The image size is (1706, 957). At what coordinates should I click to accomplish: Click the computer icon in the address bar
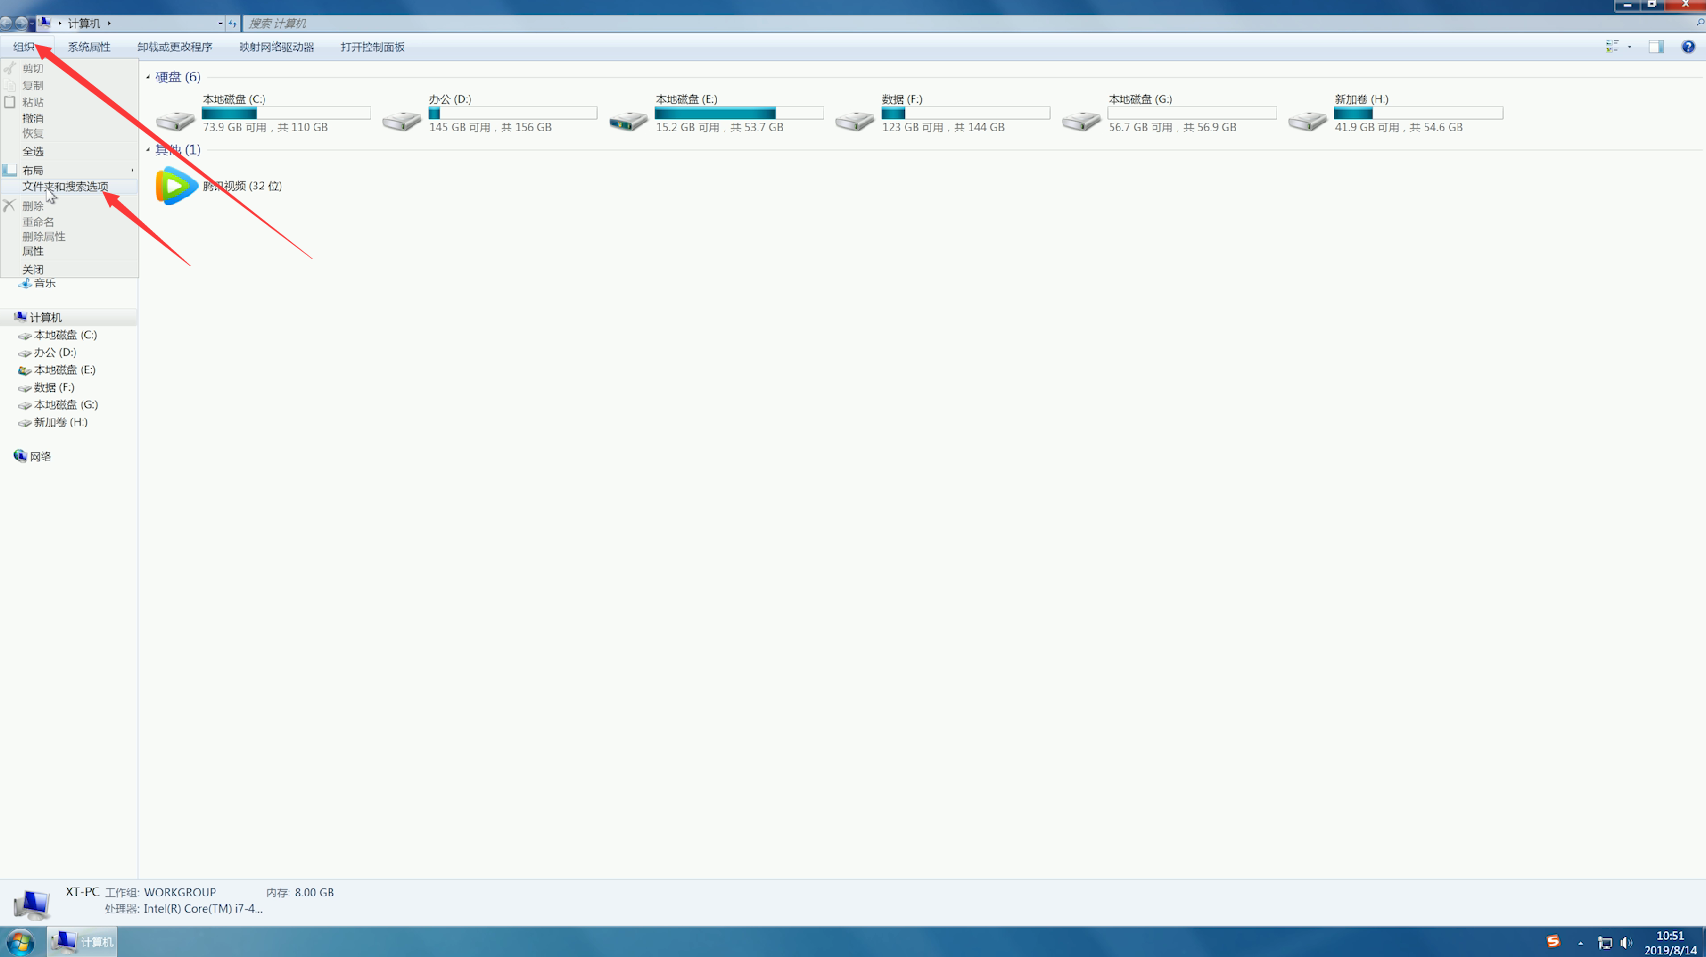pos(45,22)
